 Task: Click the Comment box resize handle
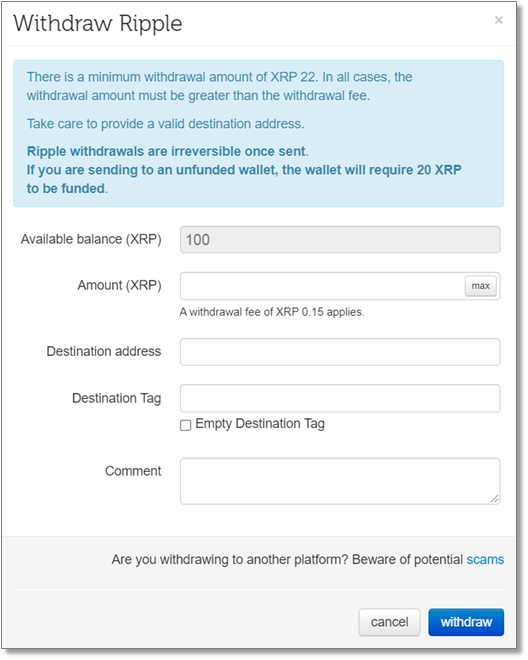click(495, 499)
